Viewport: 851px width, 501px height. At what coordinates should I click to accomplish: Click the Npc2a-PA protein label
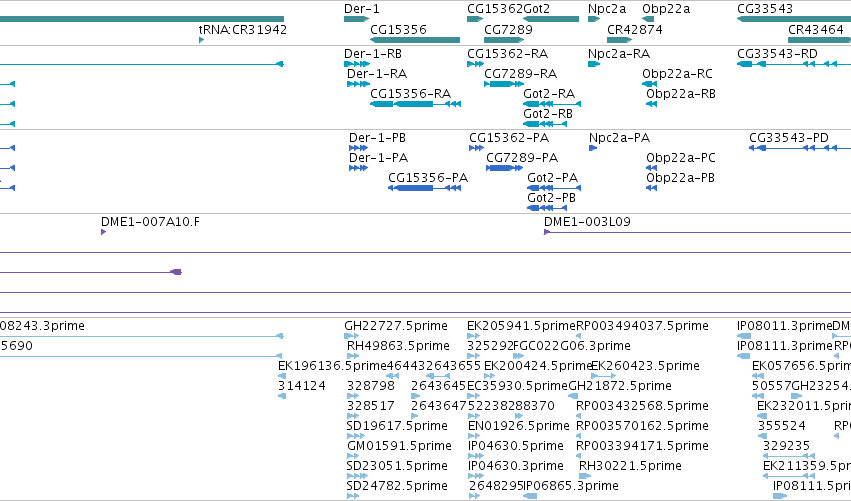click(x=619, y=138)
